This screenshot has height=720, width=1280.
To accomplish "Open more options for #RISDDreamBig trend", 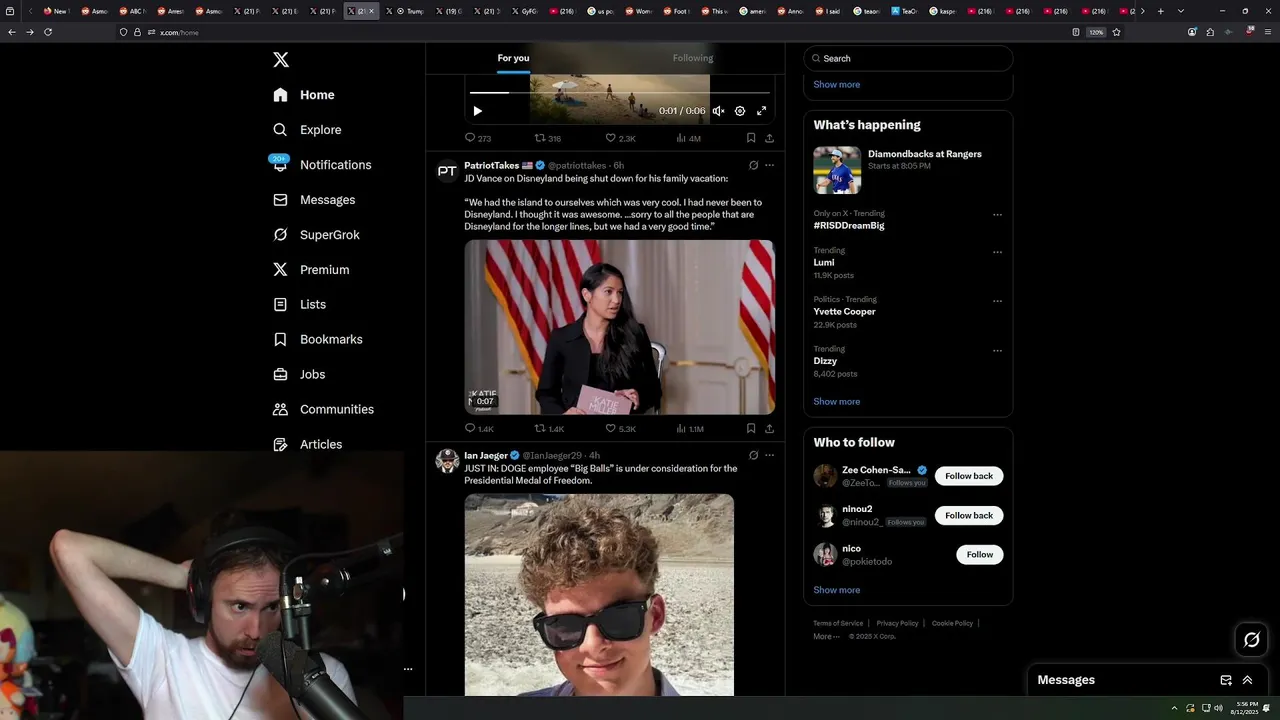I will [997, 215].
